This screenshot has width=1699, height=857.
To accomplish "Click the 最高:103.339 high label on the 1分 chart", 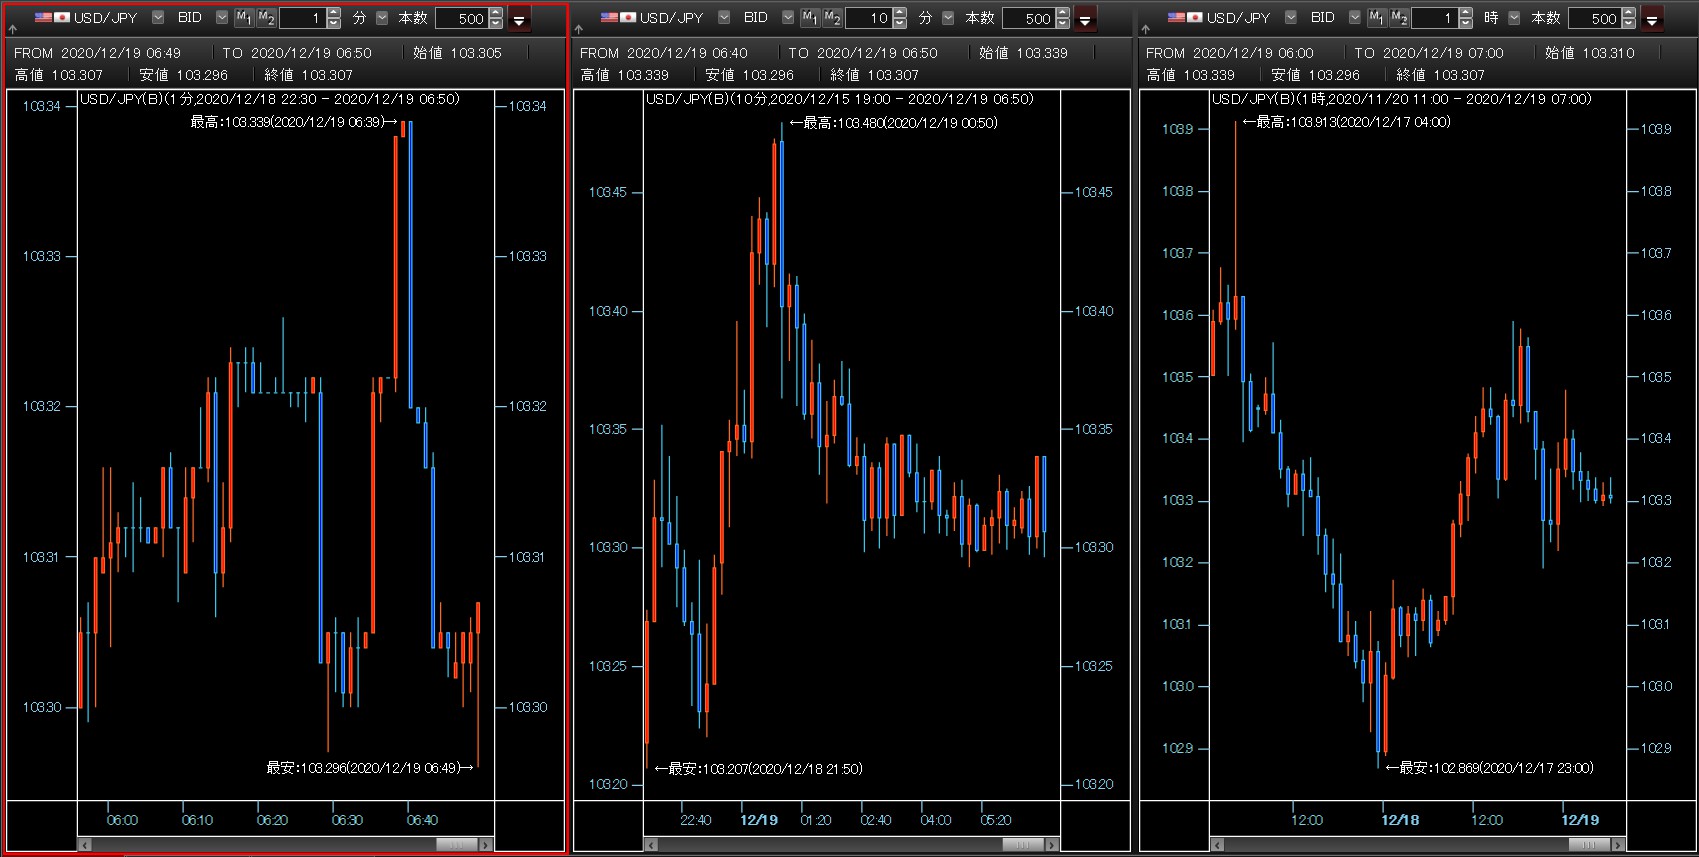I will click(294, 122).
